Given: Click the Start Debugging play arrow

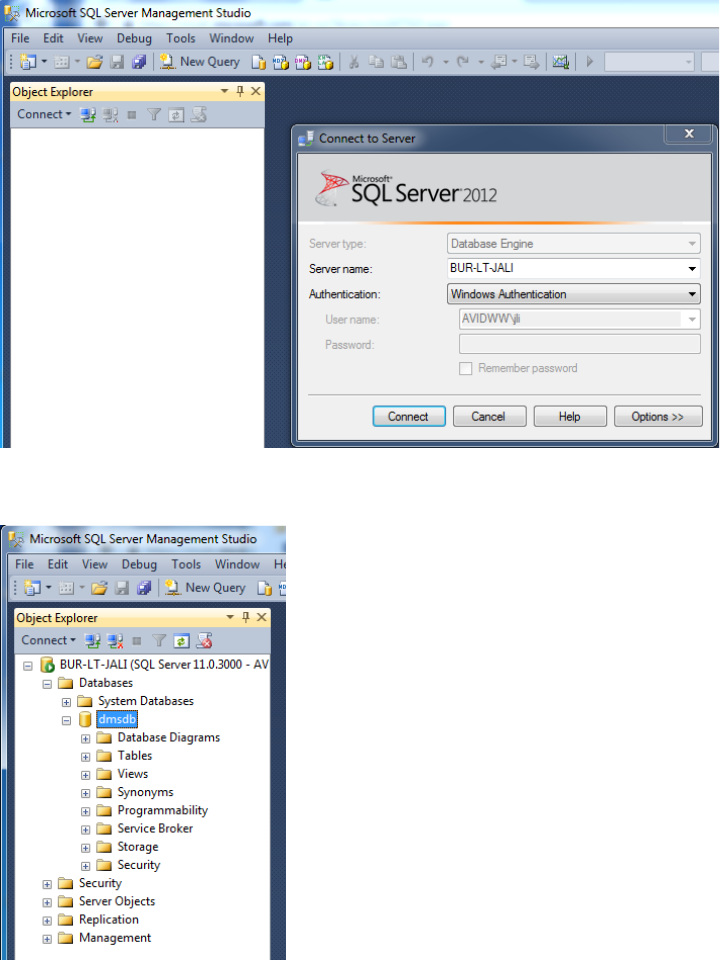Looking at the screenshot, I should point(590,62).
